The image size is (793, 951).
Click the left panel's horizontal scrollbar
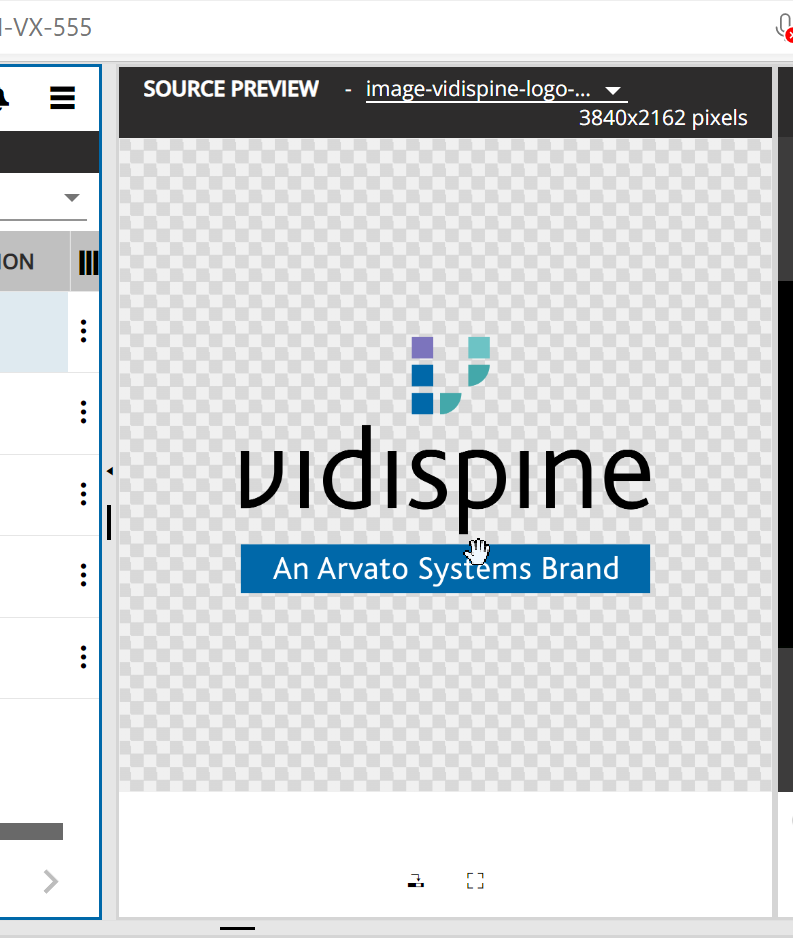coord(30,831)
